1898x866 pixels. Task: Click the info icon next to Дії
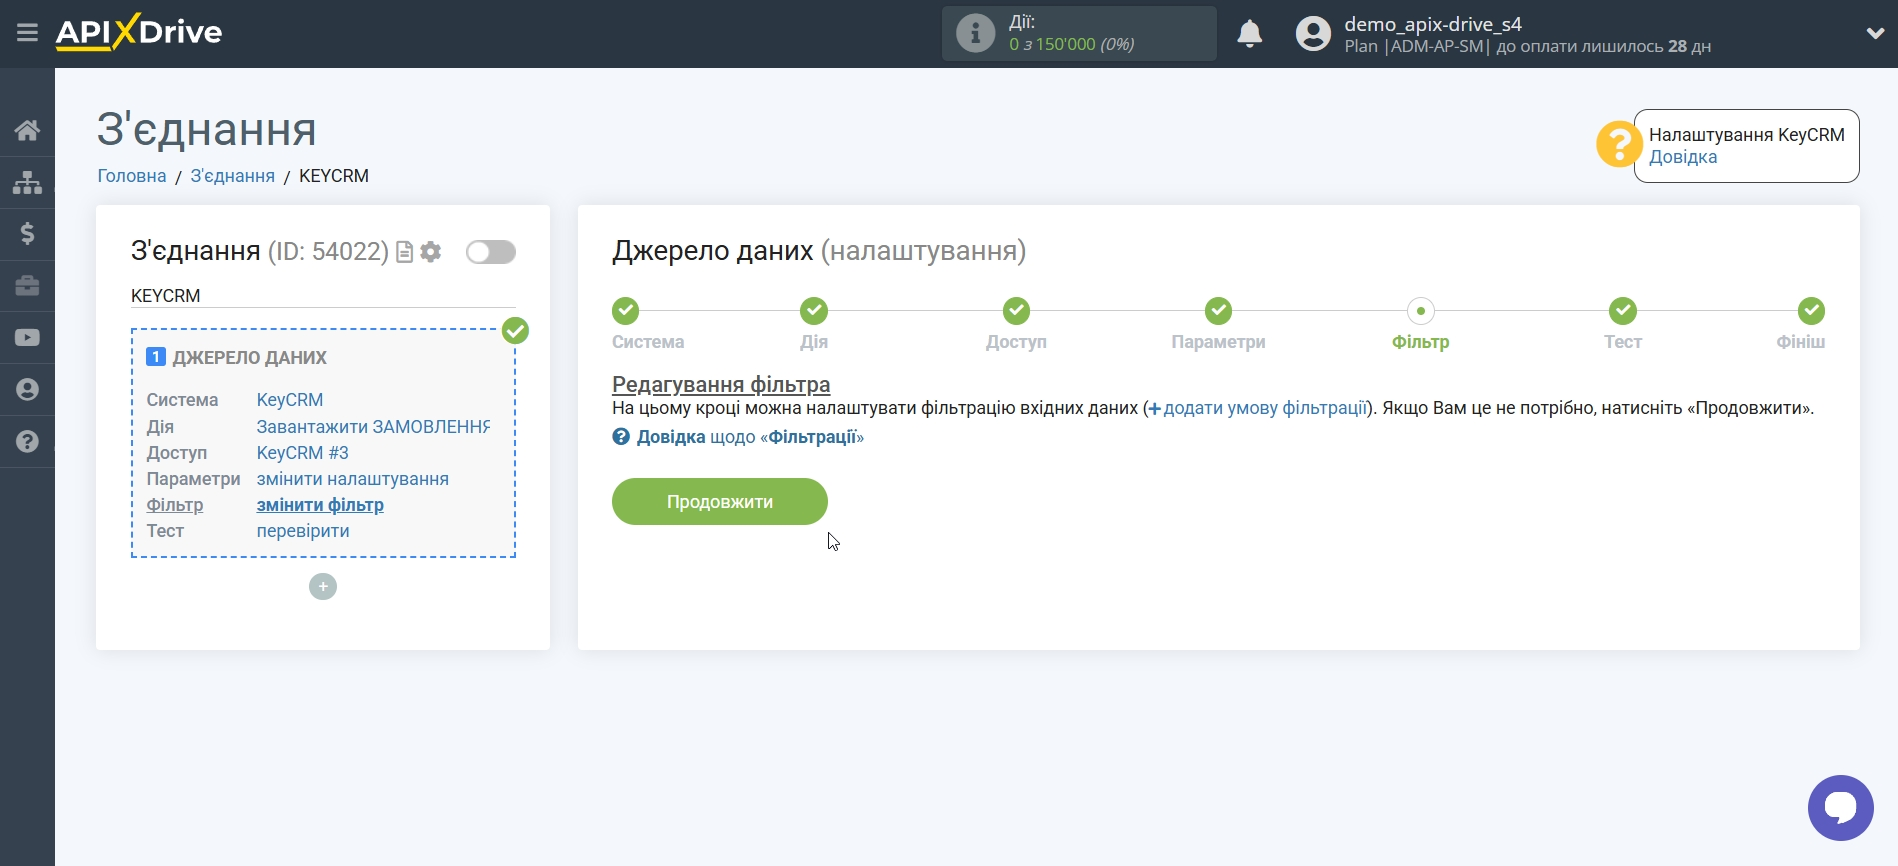click(975, 33)
